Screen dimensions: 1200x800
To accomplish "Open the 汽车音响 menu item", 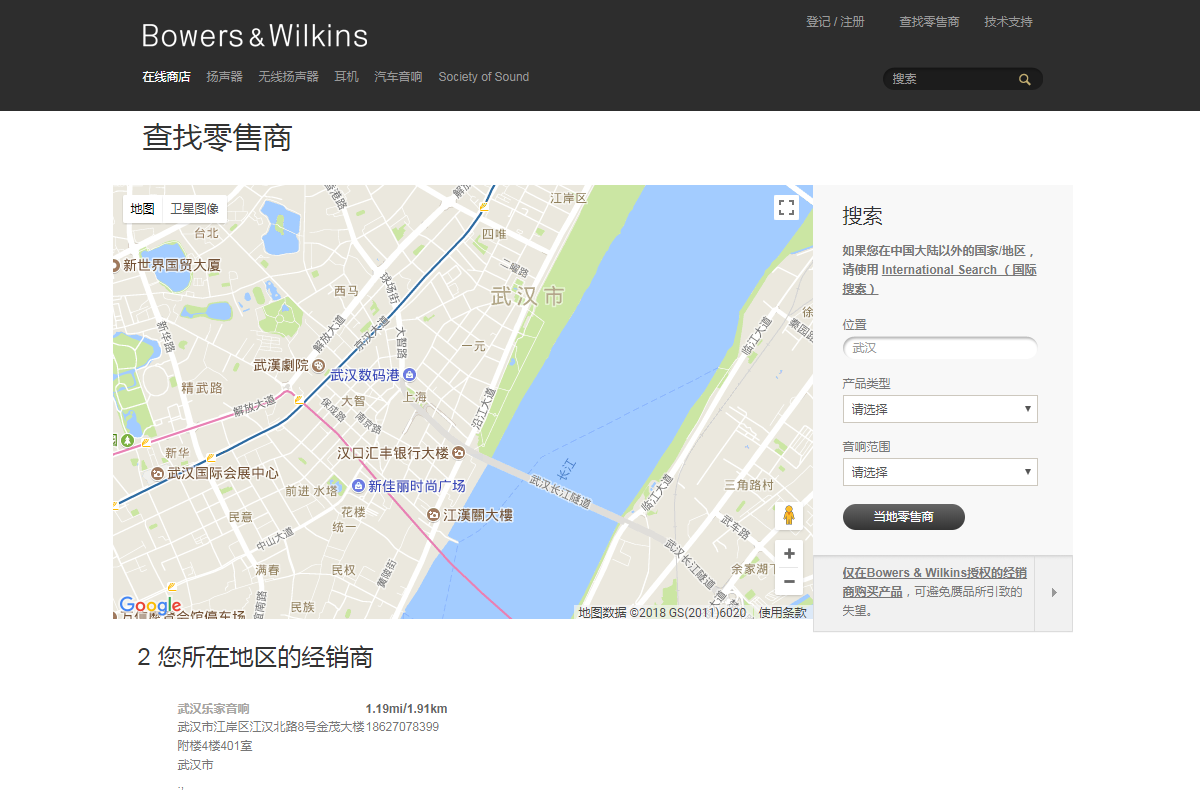I will (x=398, y=77).
